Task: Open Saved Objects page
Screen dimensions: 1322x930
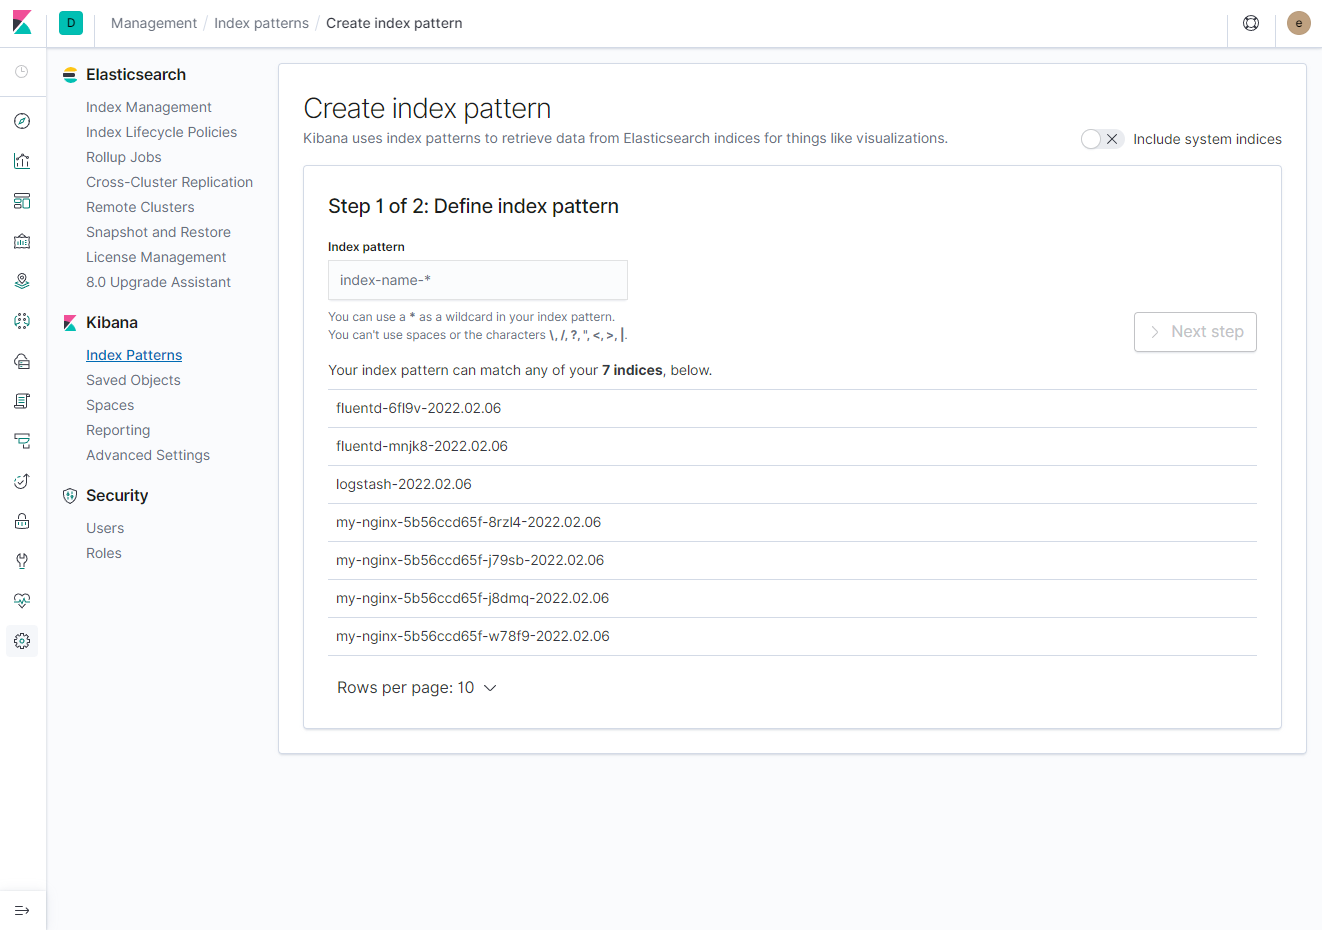Action: 133,380
